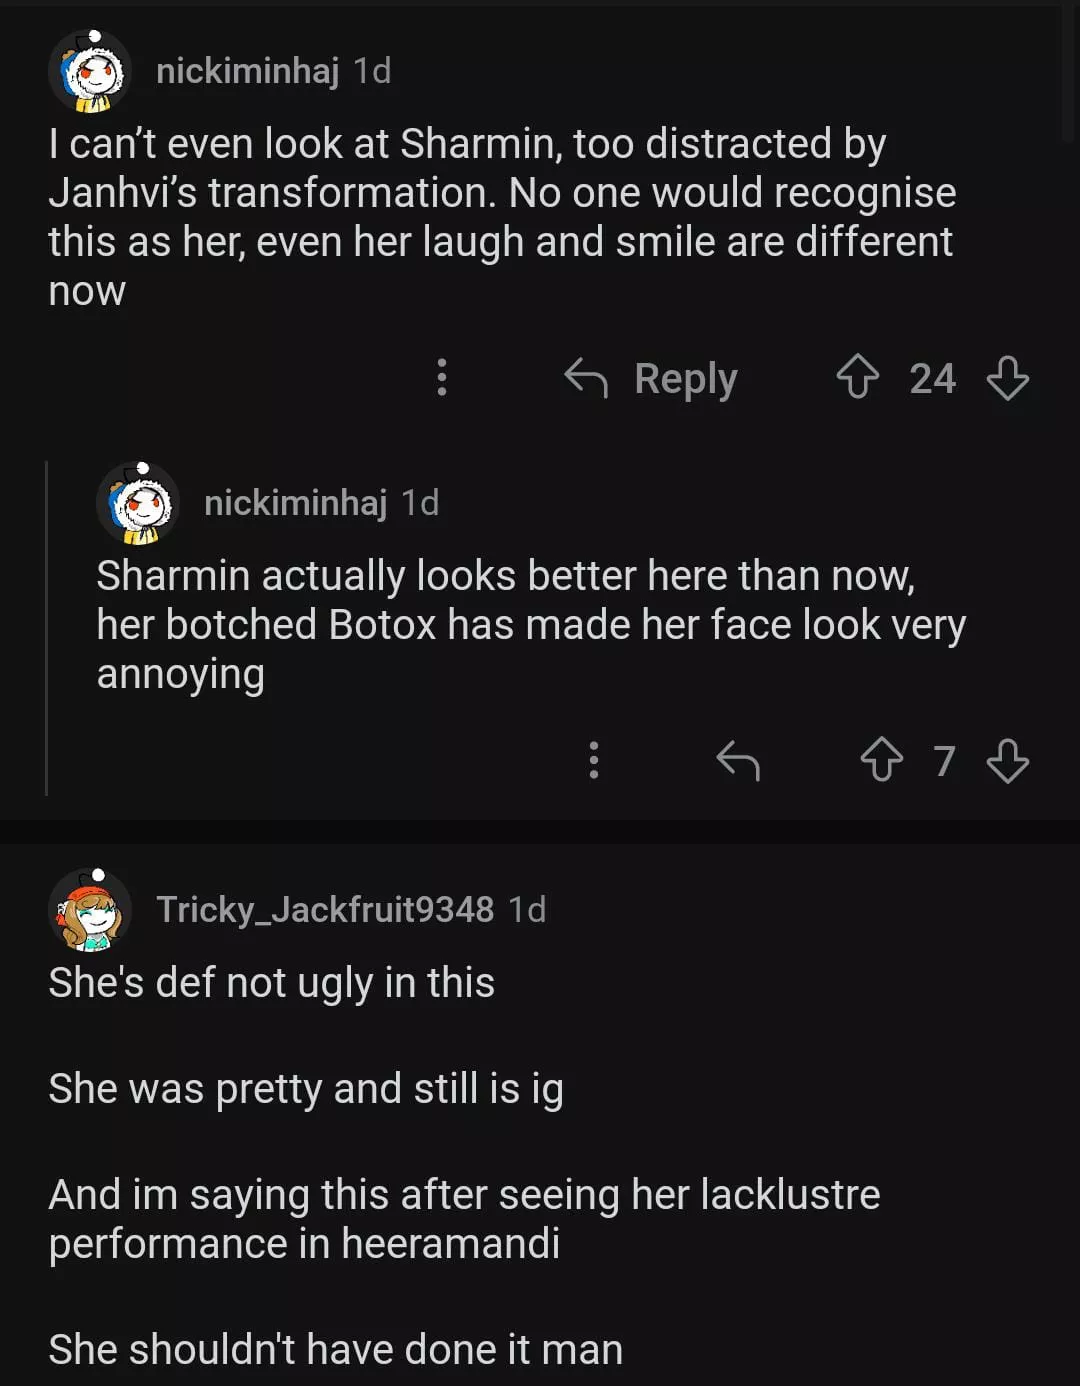Viewport: 1080px width, 1386px height.
Task: Open three-dot menu on Janhvi transformation comment
Action: point(442,378)
